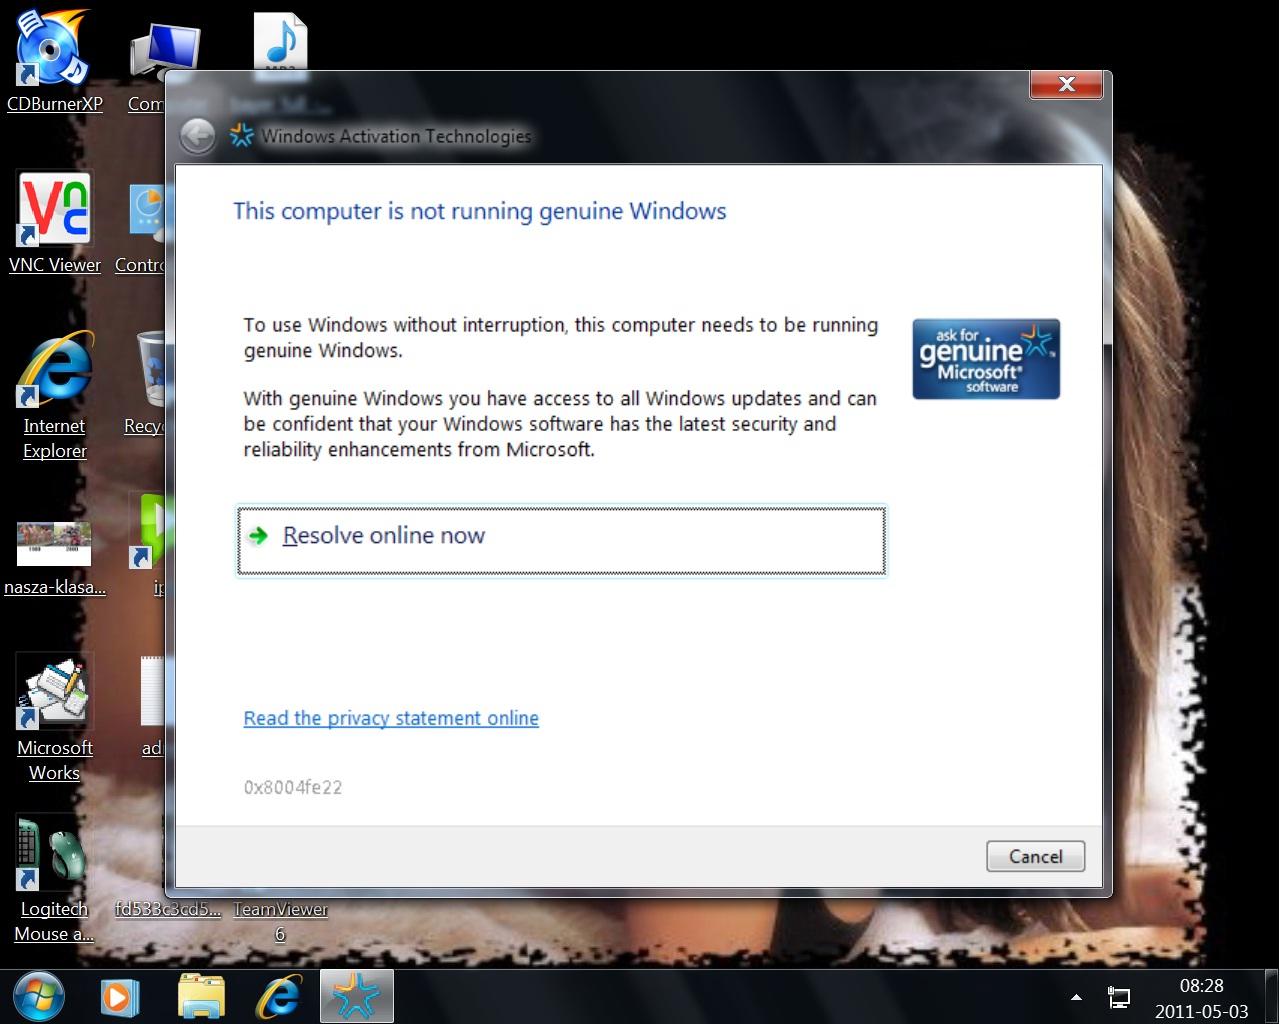This screenshot has height=1024, width=1280.
Task: Open Windows Media Player from the taskbar
Action: (x=119, y=997)
